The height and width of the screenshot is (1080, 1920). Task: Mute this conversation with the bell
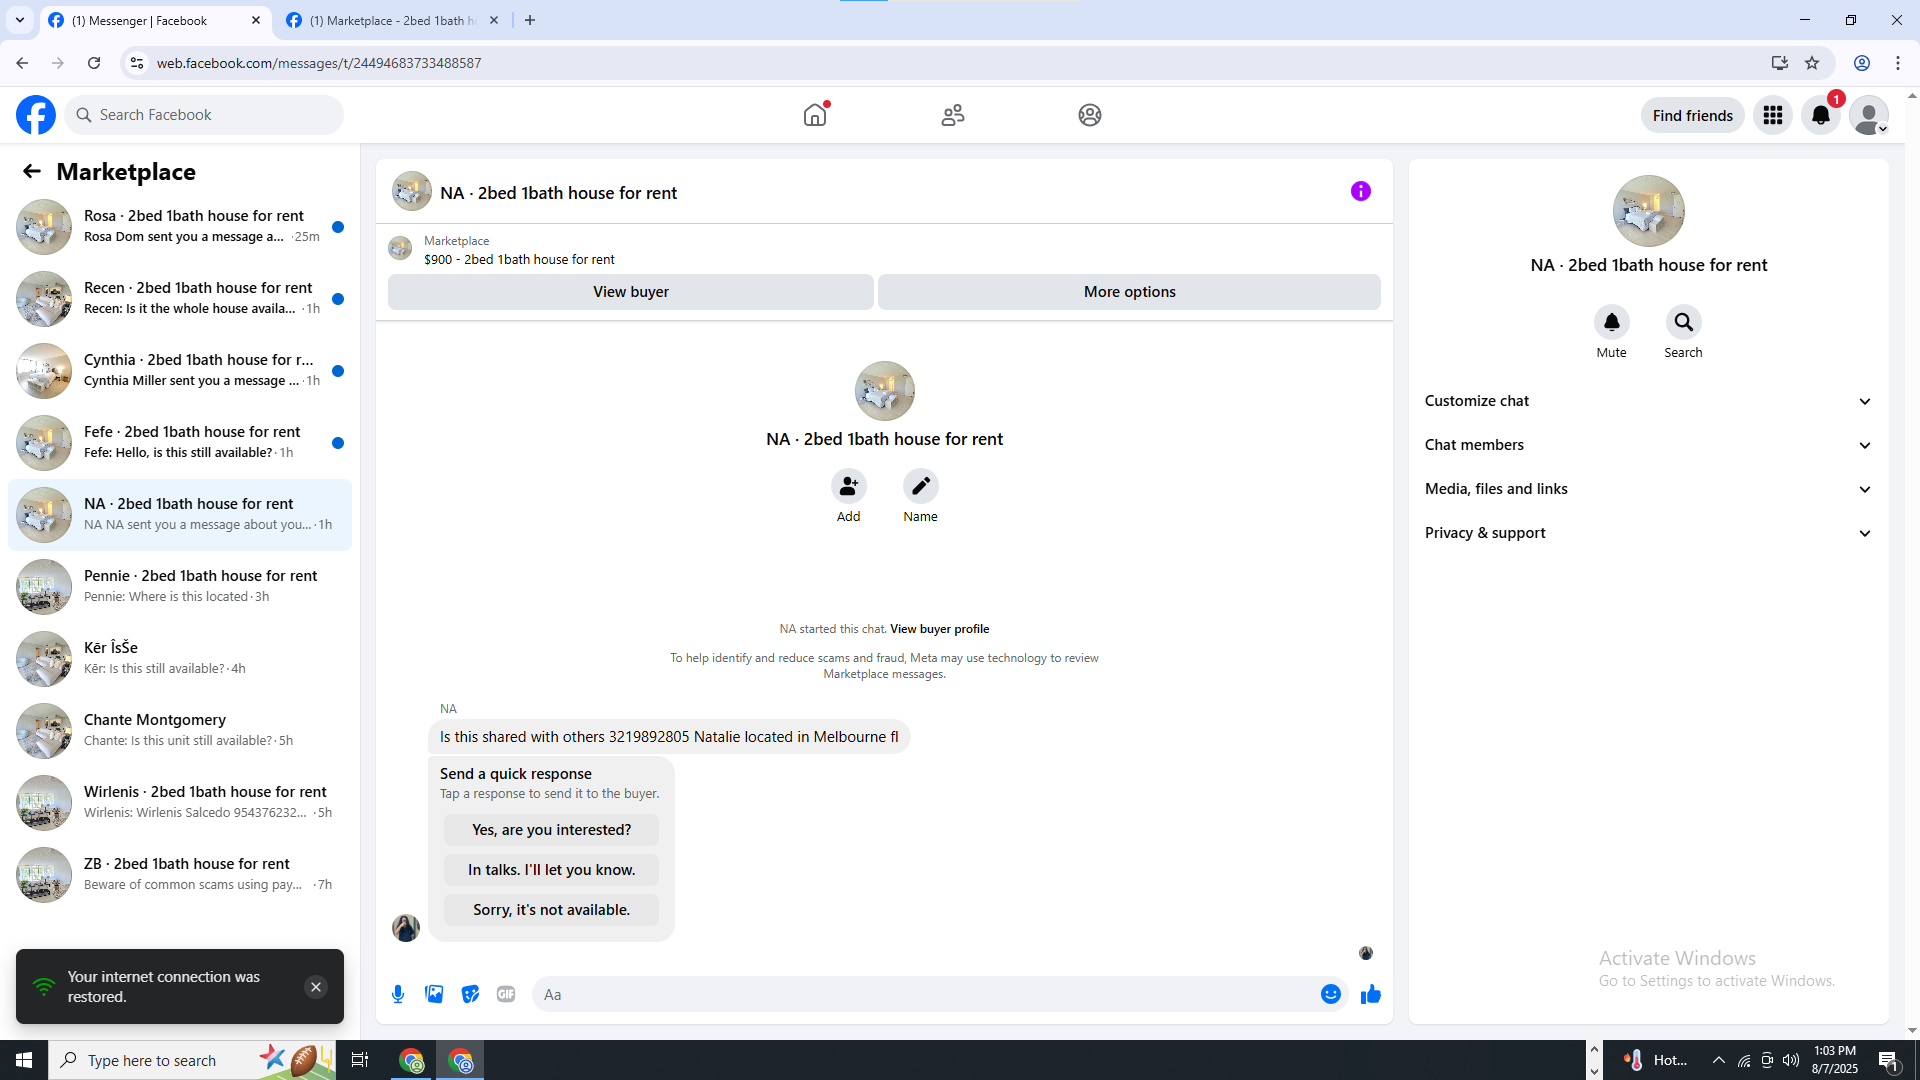coord(1611,322)
